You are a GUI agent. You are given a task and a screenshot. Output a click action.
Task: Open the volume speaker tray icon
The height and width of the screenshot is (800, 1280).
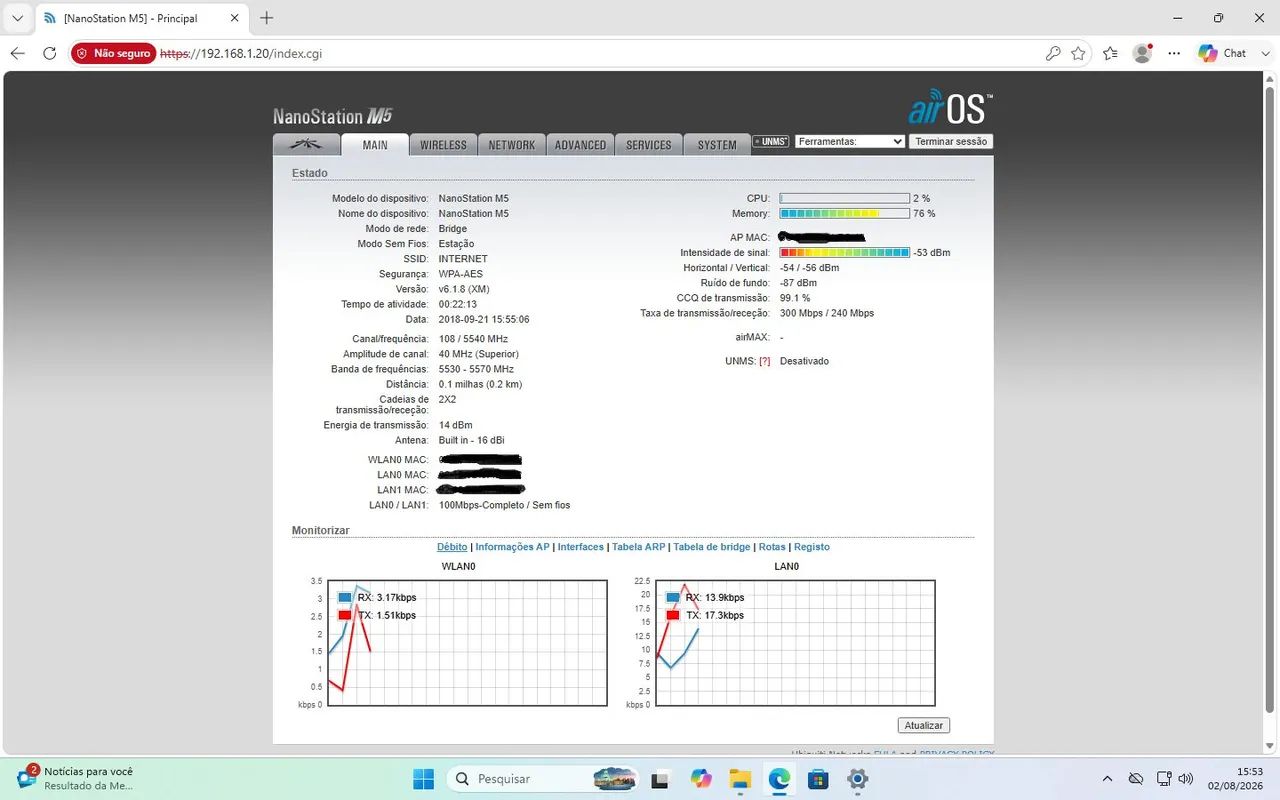coord(1185,779)
